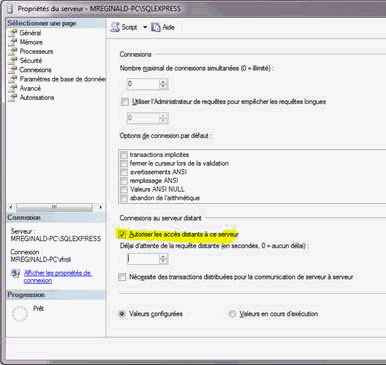The width and height of the screenshot is (386, 365).
Task: Open the Connexions page
Action: click(x=35, y=70)
